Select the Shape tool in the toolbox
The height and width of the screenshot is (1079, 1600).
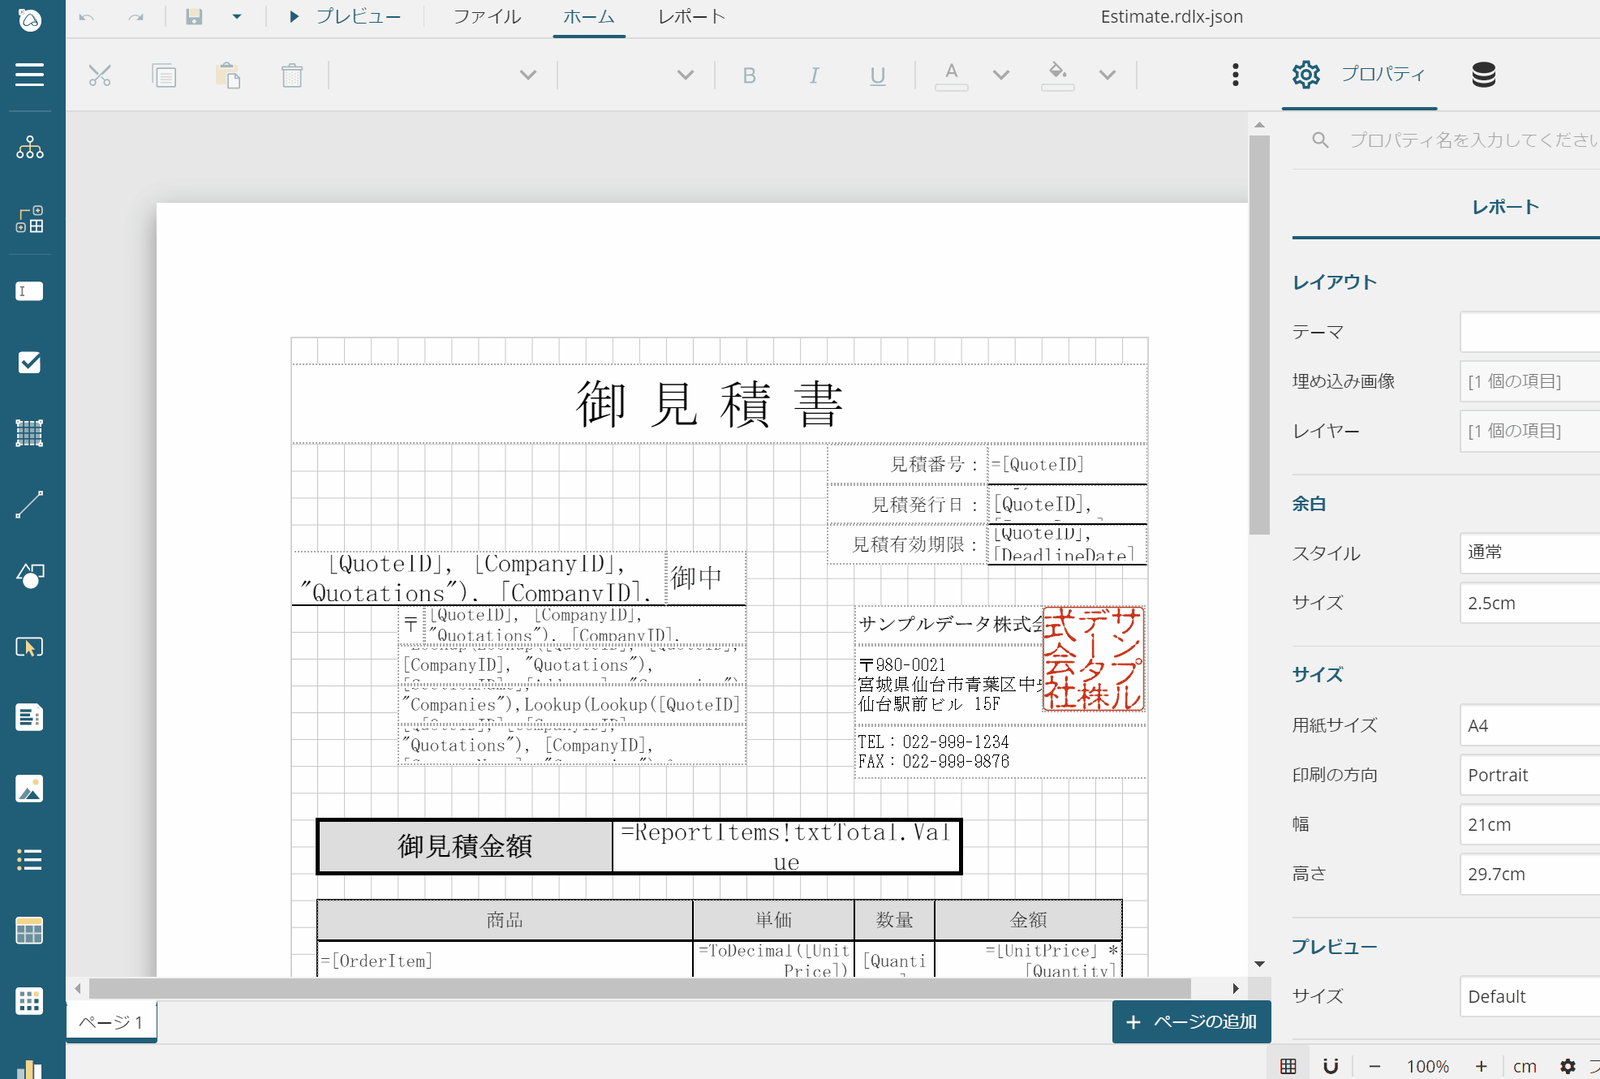(x=30, y=576)
